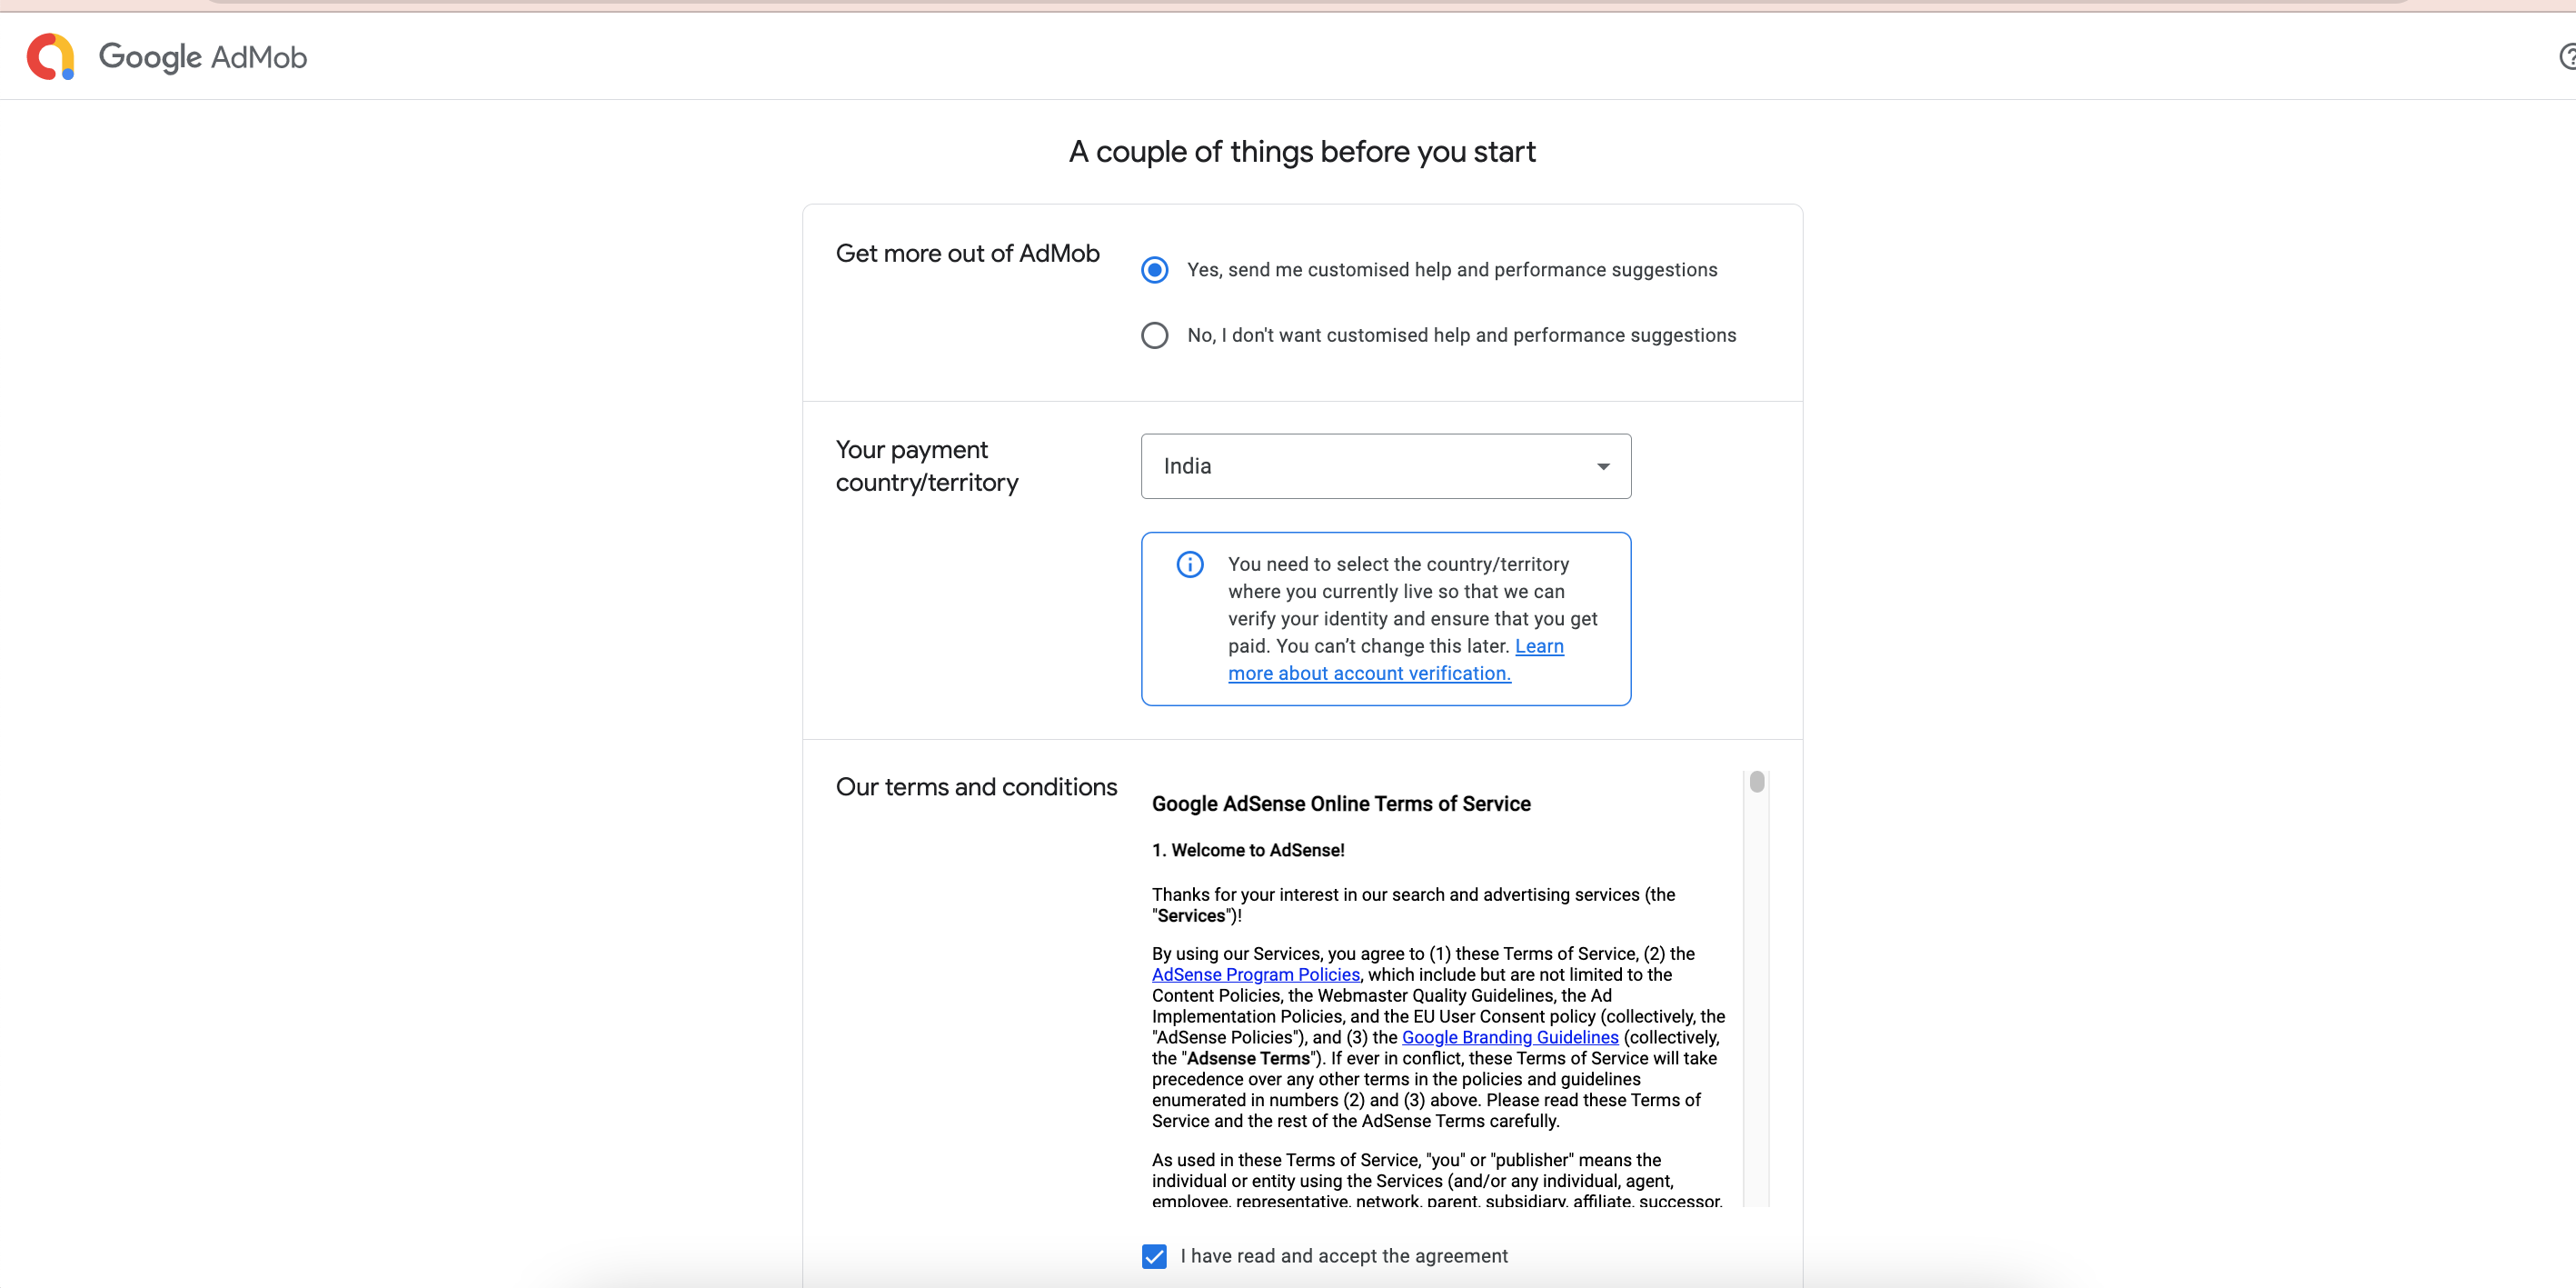Open the help icon at top right

[x=2567, y=57]
